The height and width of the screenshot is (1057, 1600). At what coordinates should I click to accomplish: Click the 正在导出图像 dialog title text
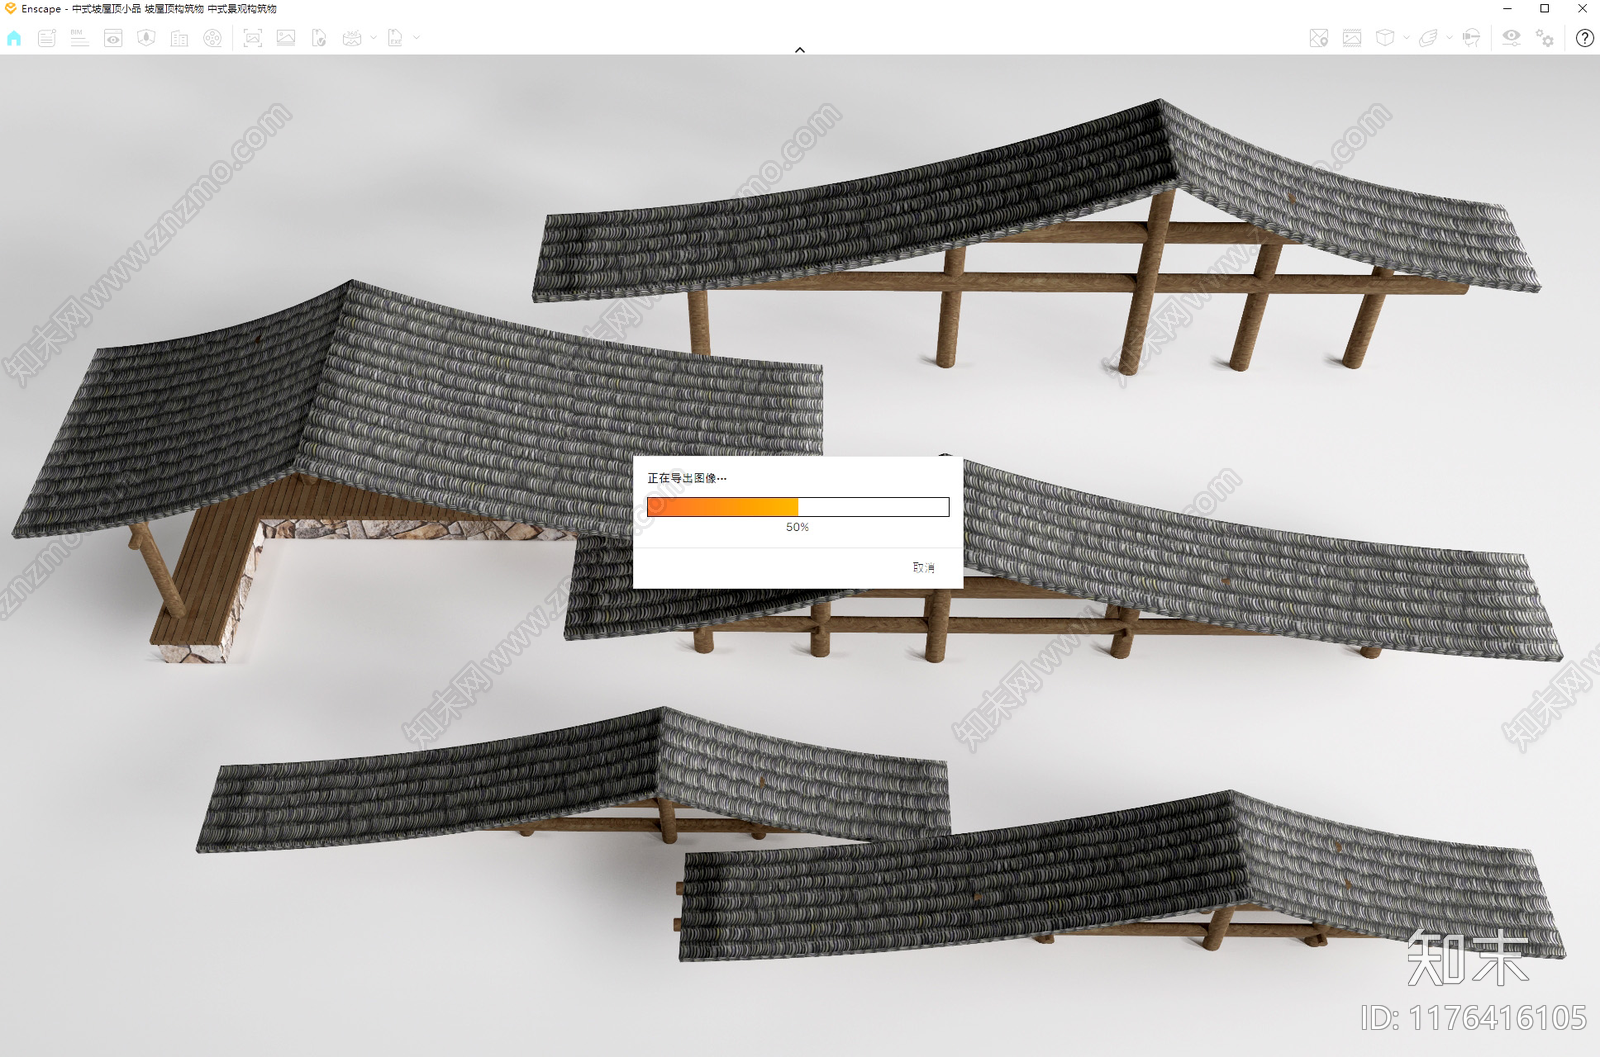686,478
